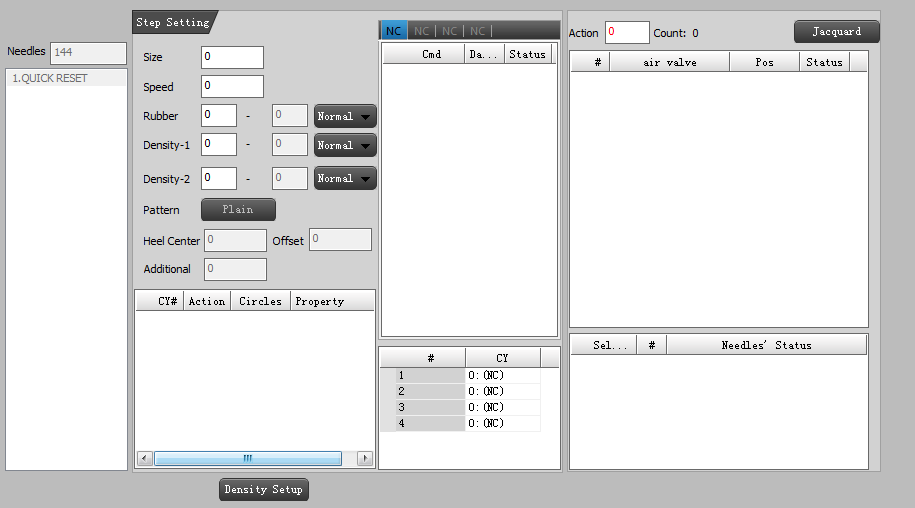Select the fourth NC tab

pos(477,31)
